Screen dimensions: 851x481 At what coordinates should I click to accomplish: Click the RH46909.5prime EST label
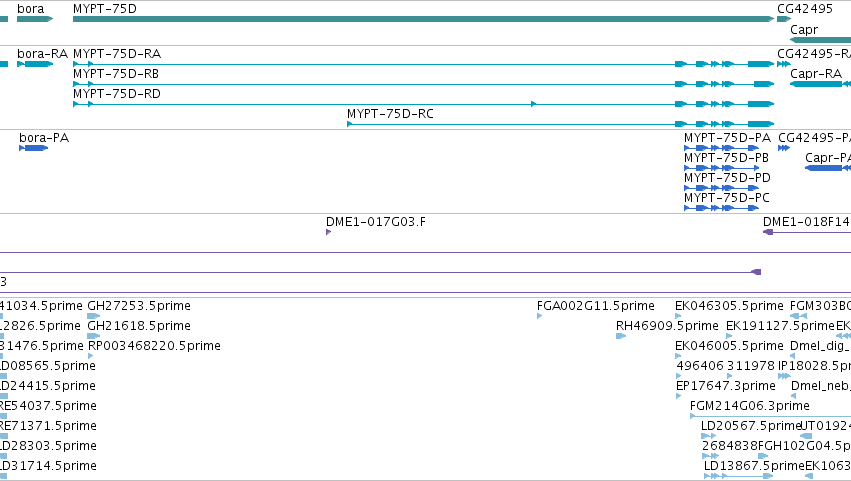coord(668,326)
